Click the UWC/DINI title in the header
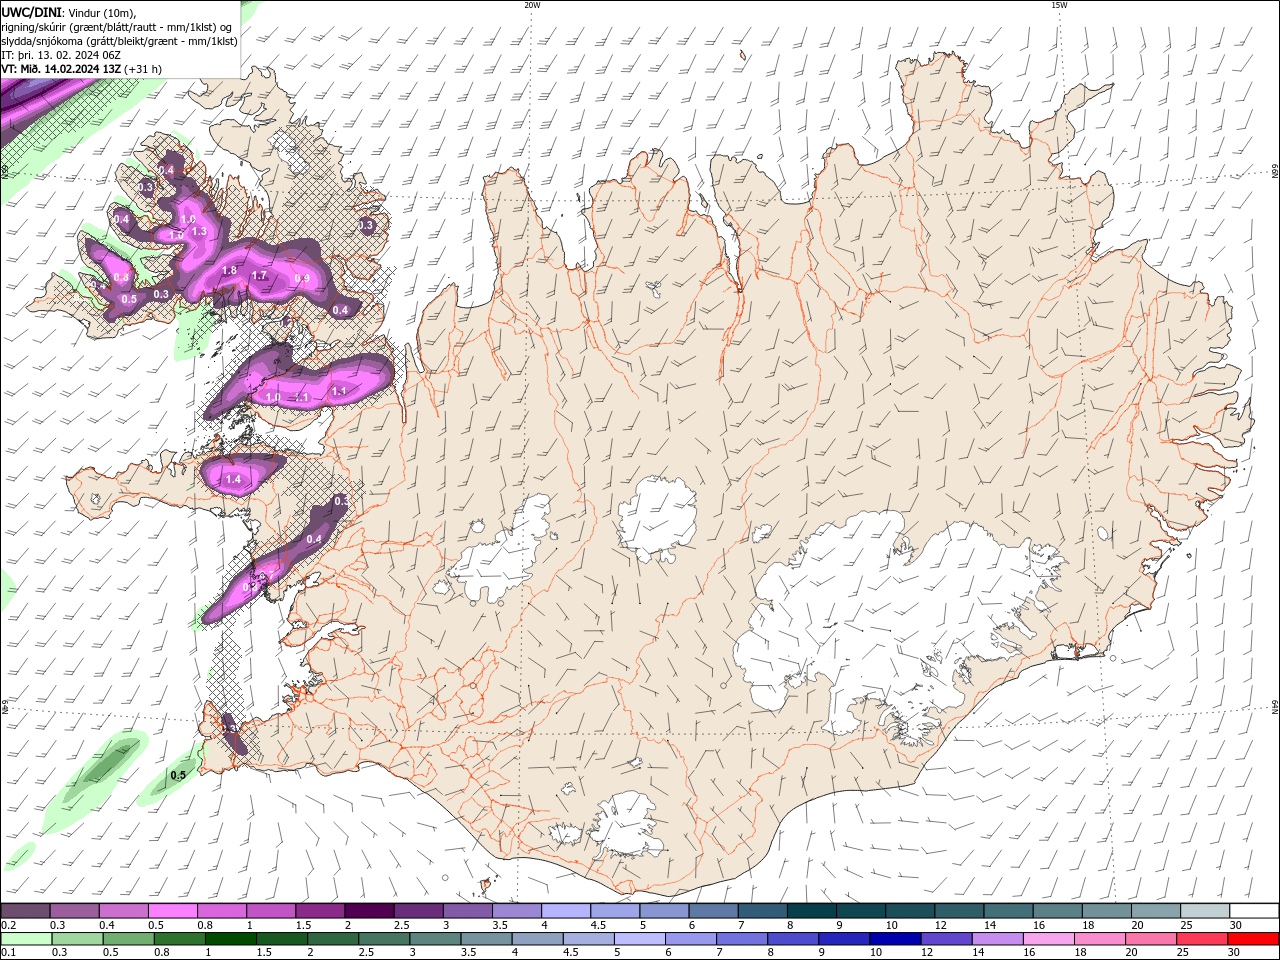Screen dimensions: 1280x960 pyautogui.click(x=31, y=12)
